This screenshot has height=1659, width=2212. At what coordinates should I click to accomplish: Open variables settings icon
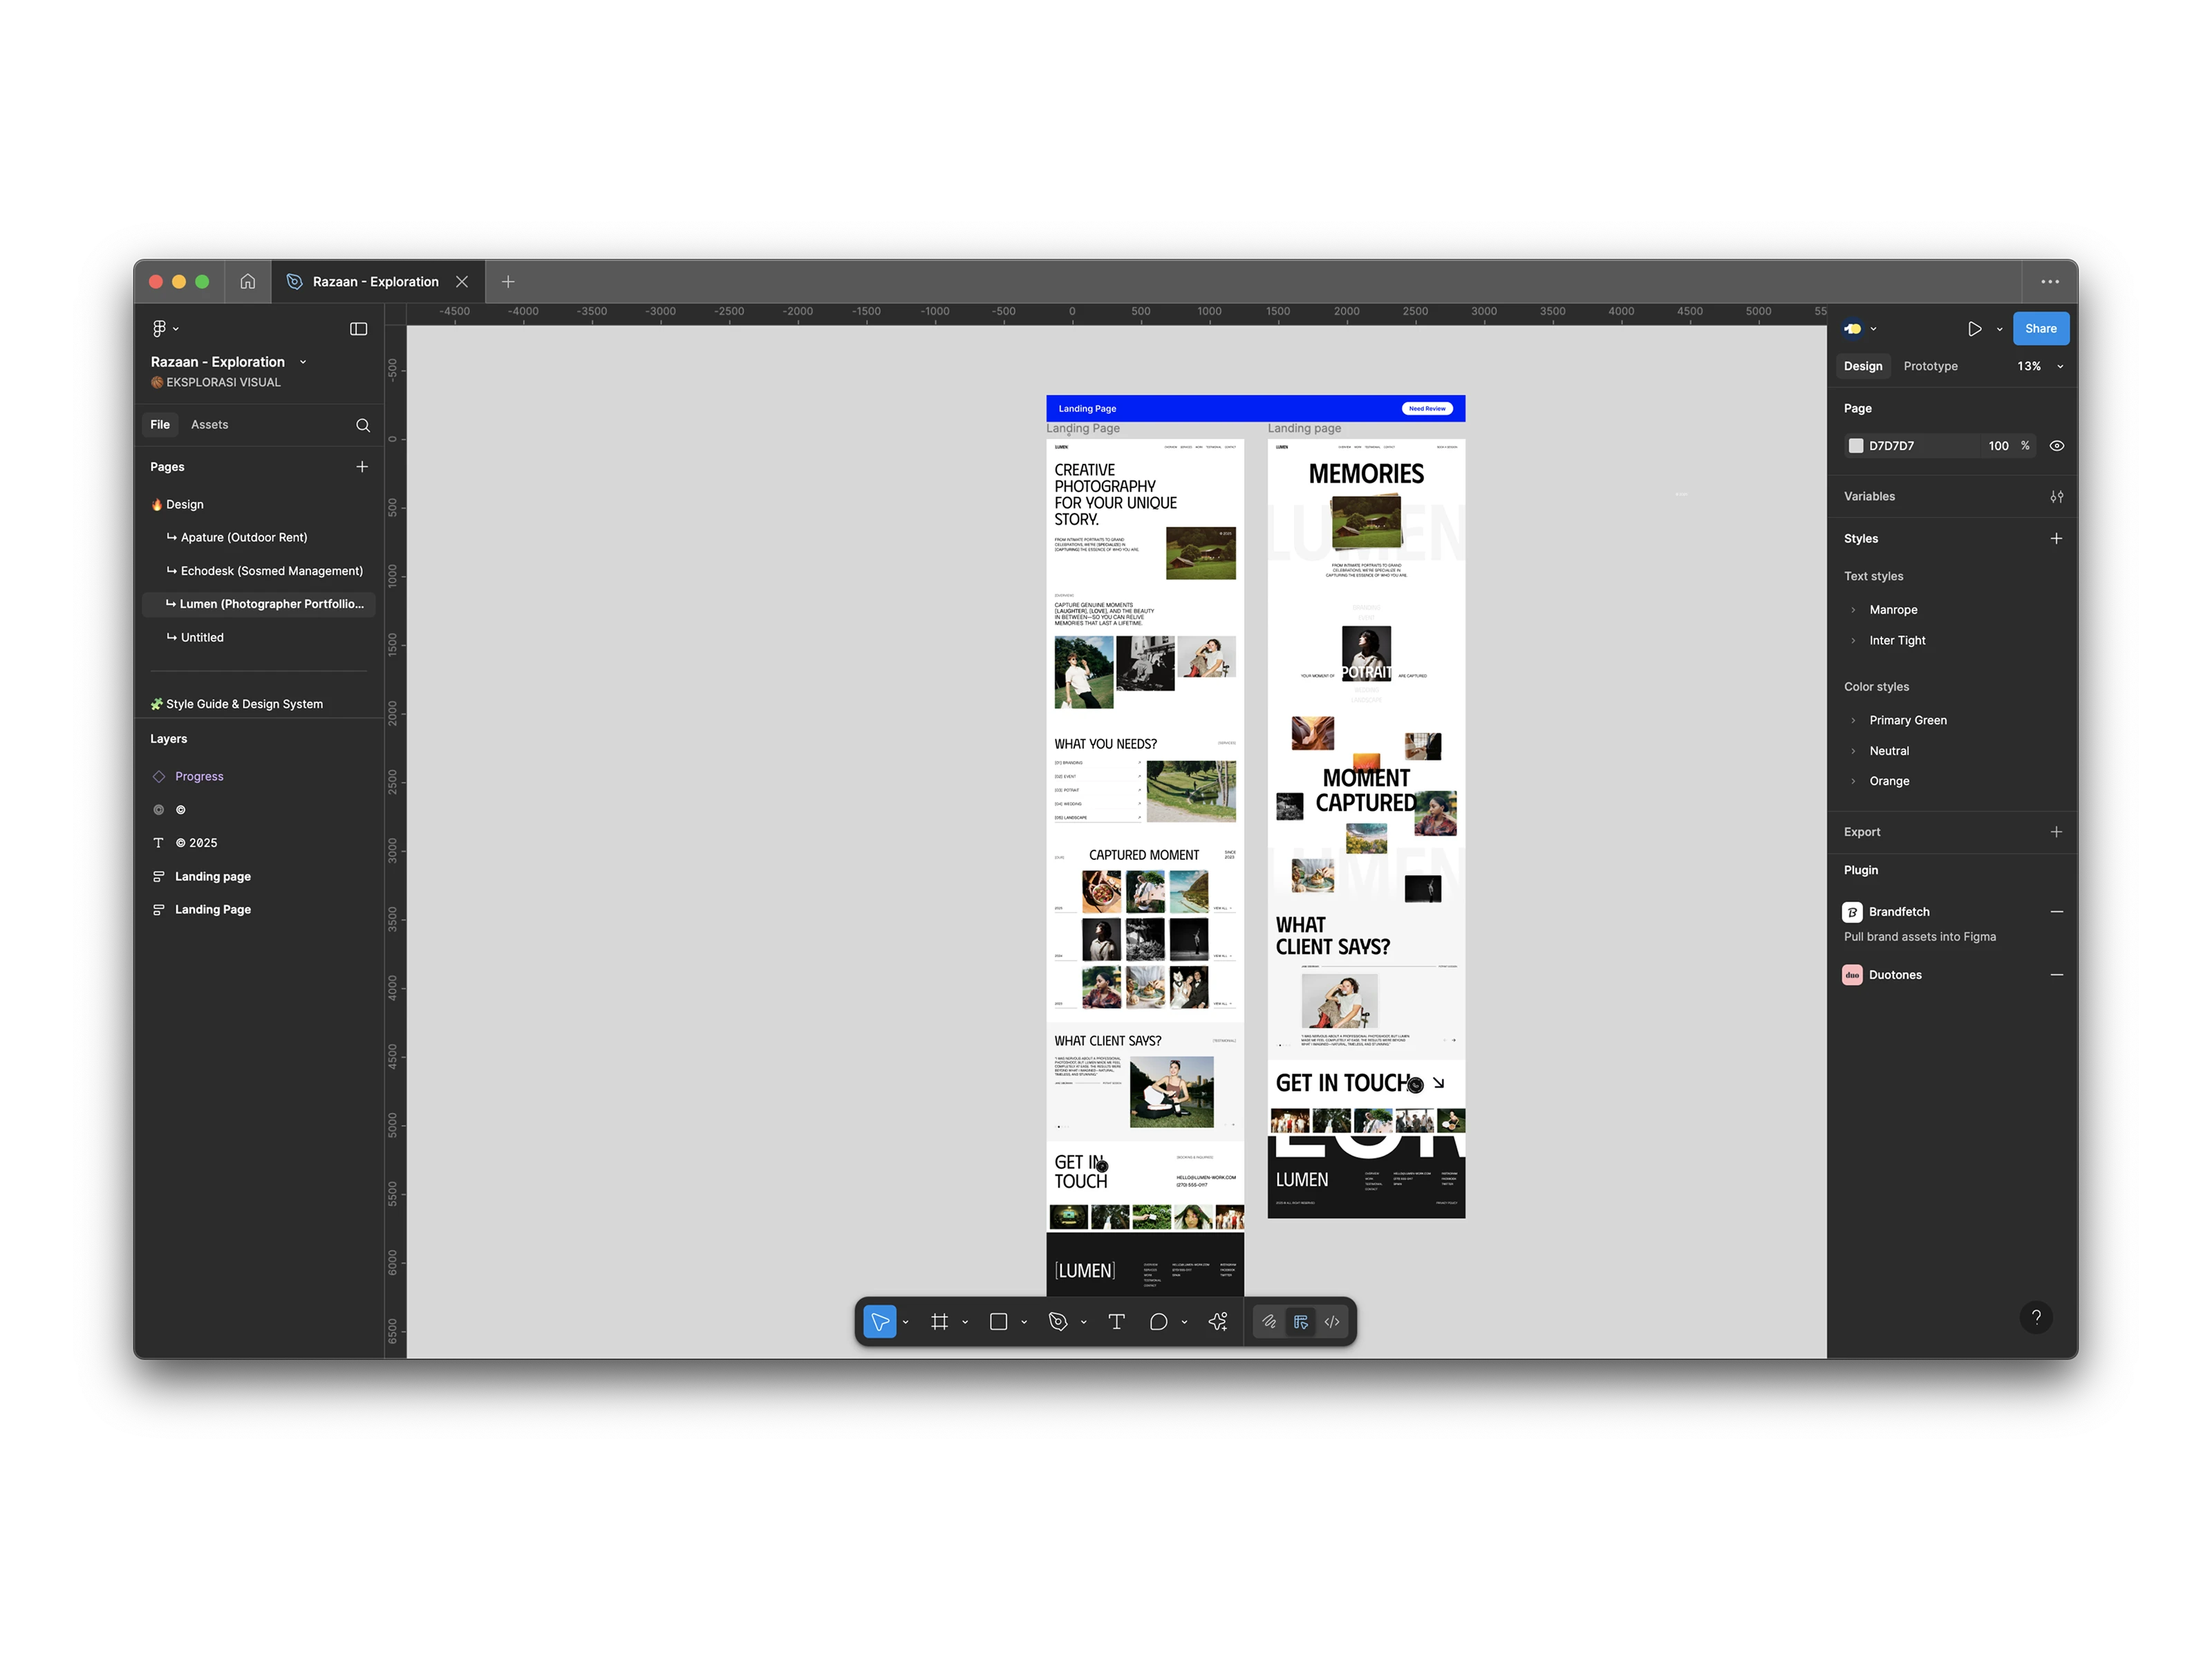click(x=2056, y=496)
